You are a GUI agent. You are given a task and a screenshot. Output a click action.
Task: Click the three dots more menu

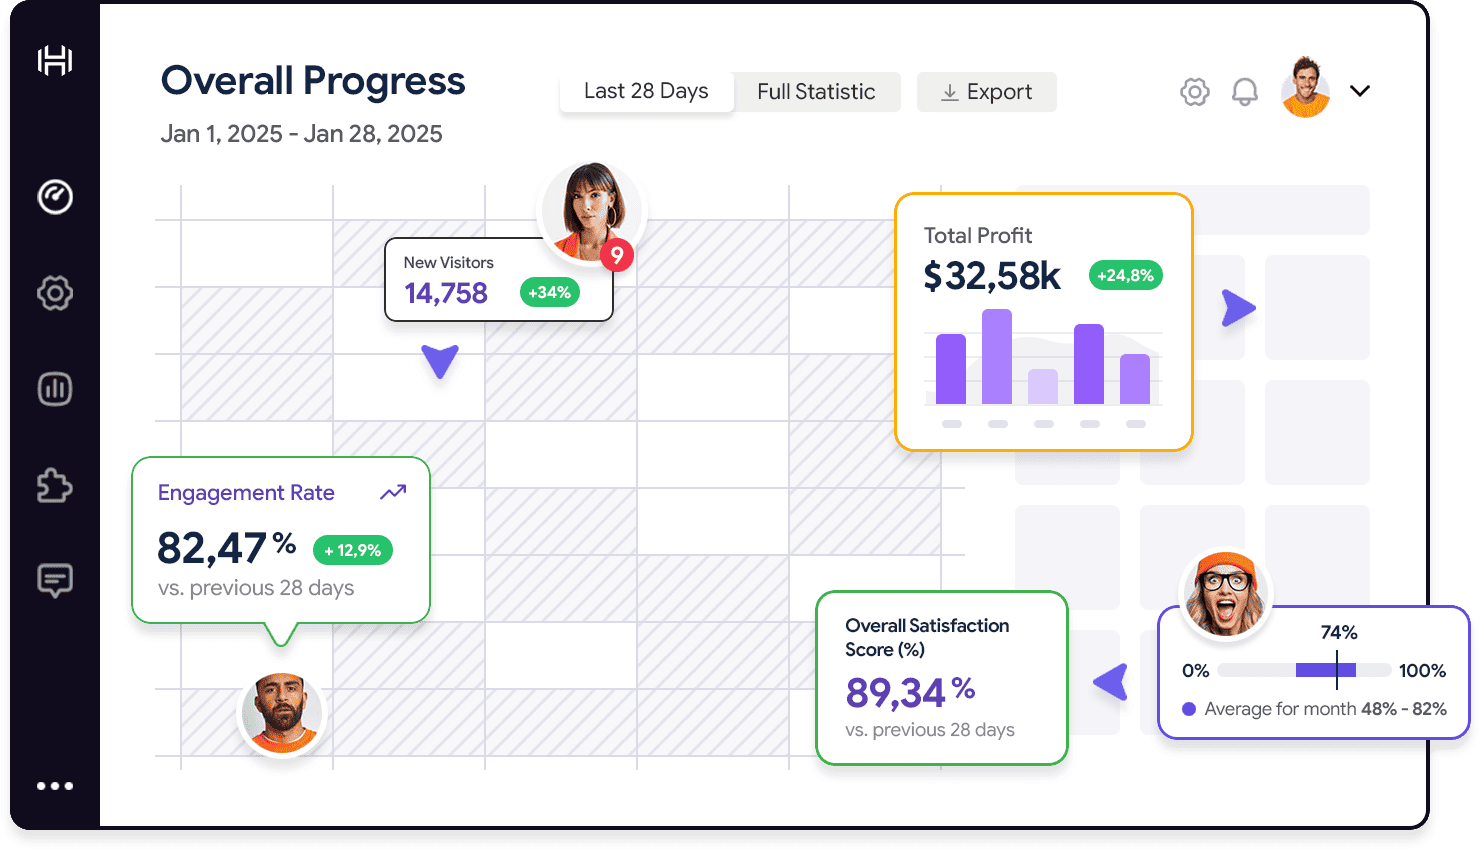(x=55, y=786)
